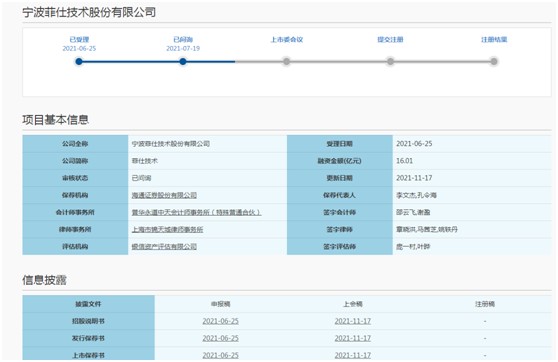Viewport: 558px width, 362px height.
Task: Click the 签字评估师 label cell
Action: (x=340, y=246)
